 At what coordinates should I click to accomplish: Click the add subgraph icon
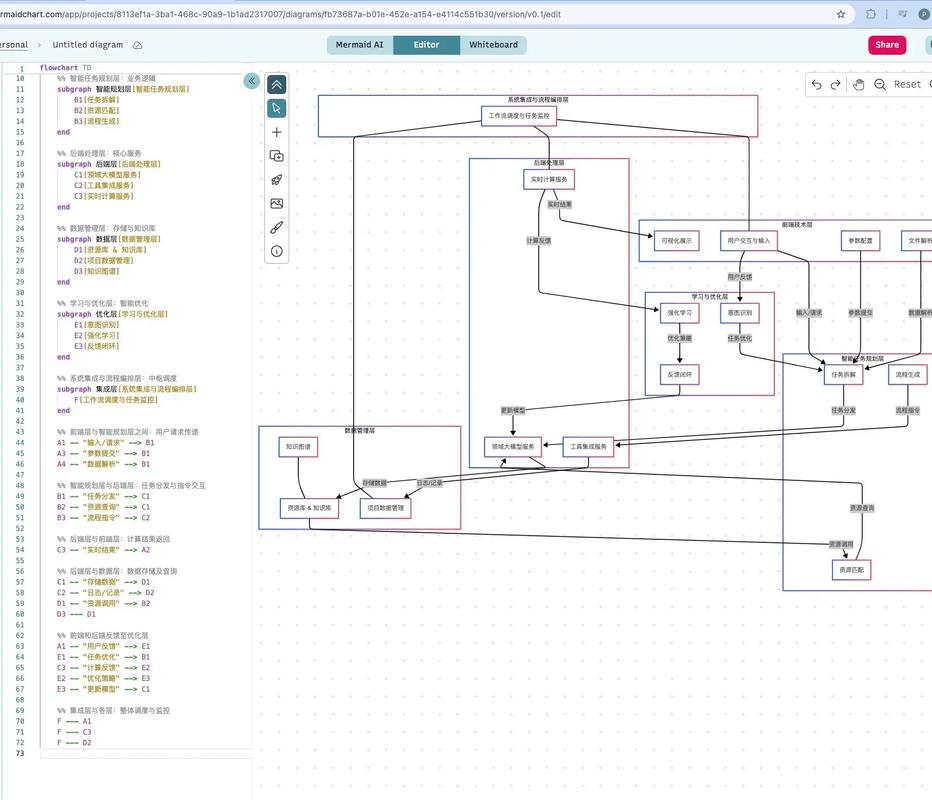277,156
